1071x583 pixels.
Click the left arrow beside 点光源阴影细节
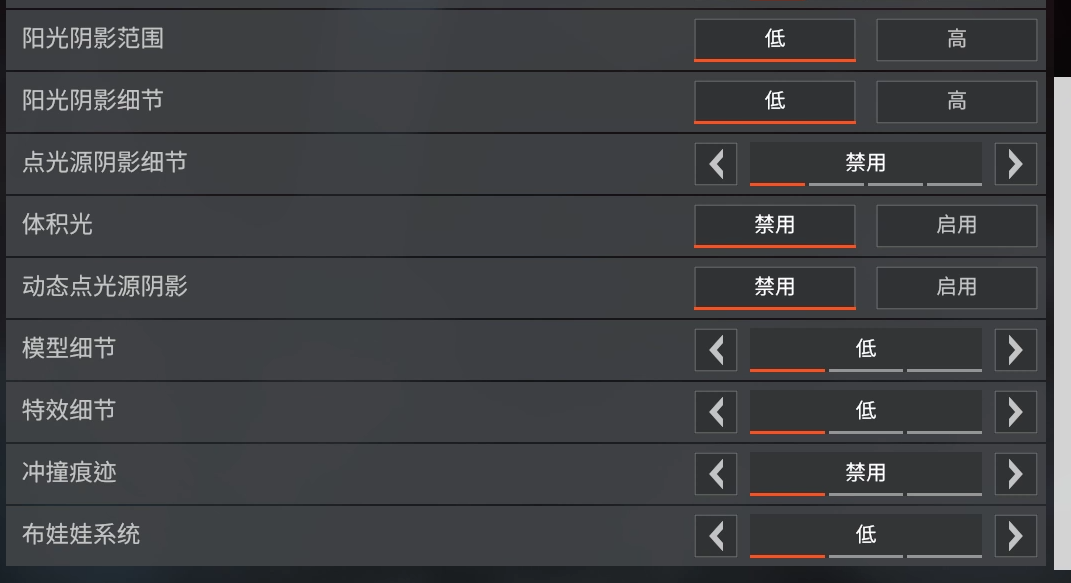[716, 163]
